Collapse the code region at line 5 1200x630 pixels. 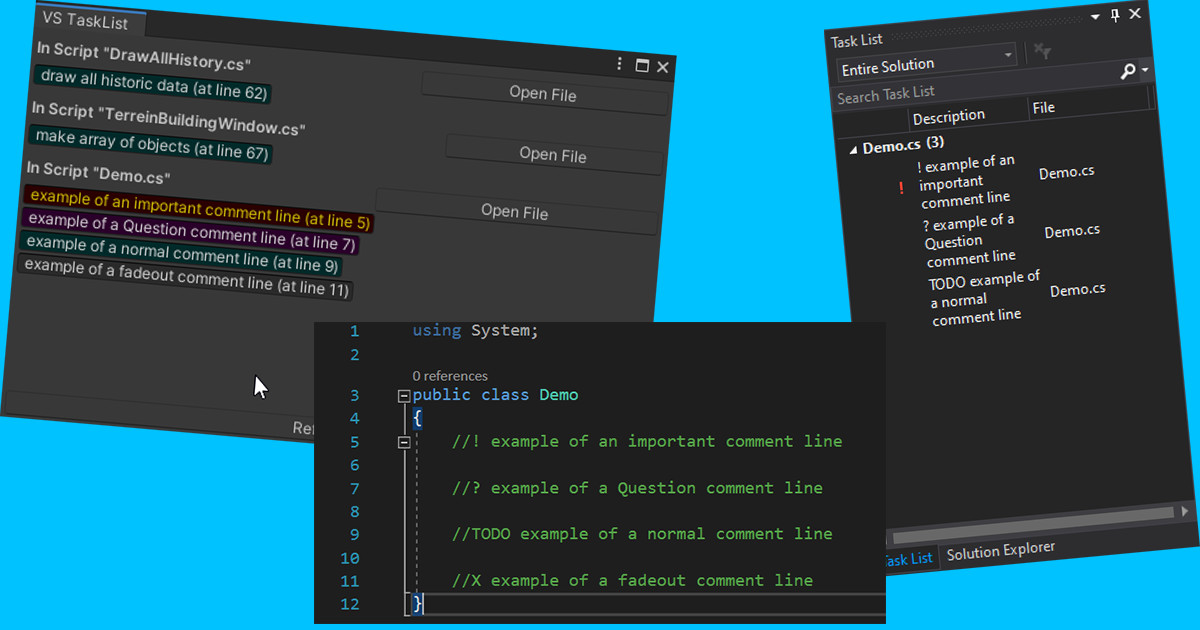(404, 442)
